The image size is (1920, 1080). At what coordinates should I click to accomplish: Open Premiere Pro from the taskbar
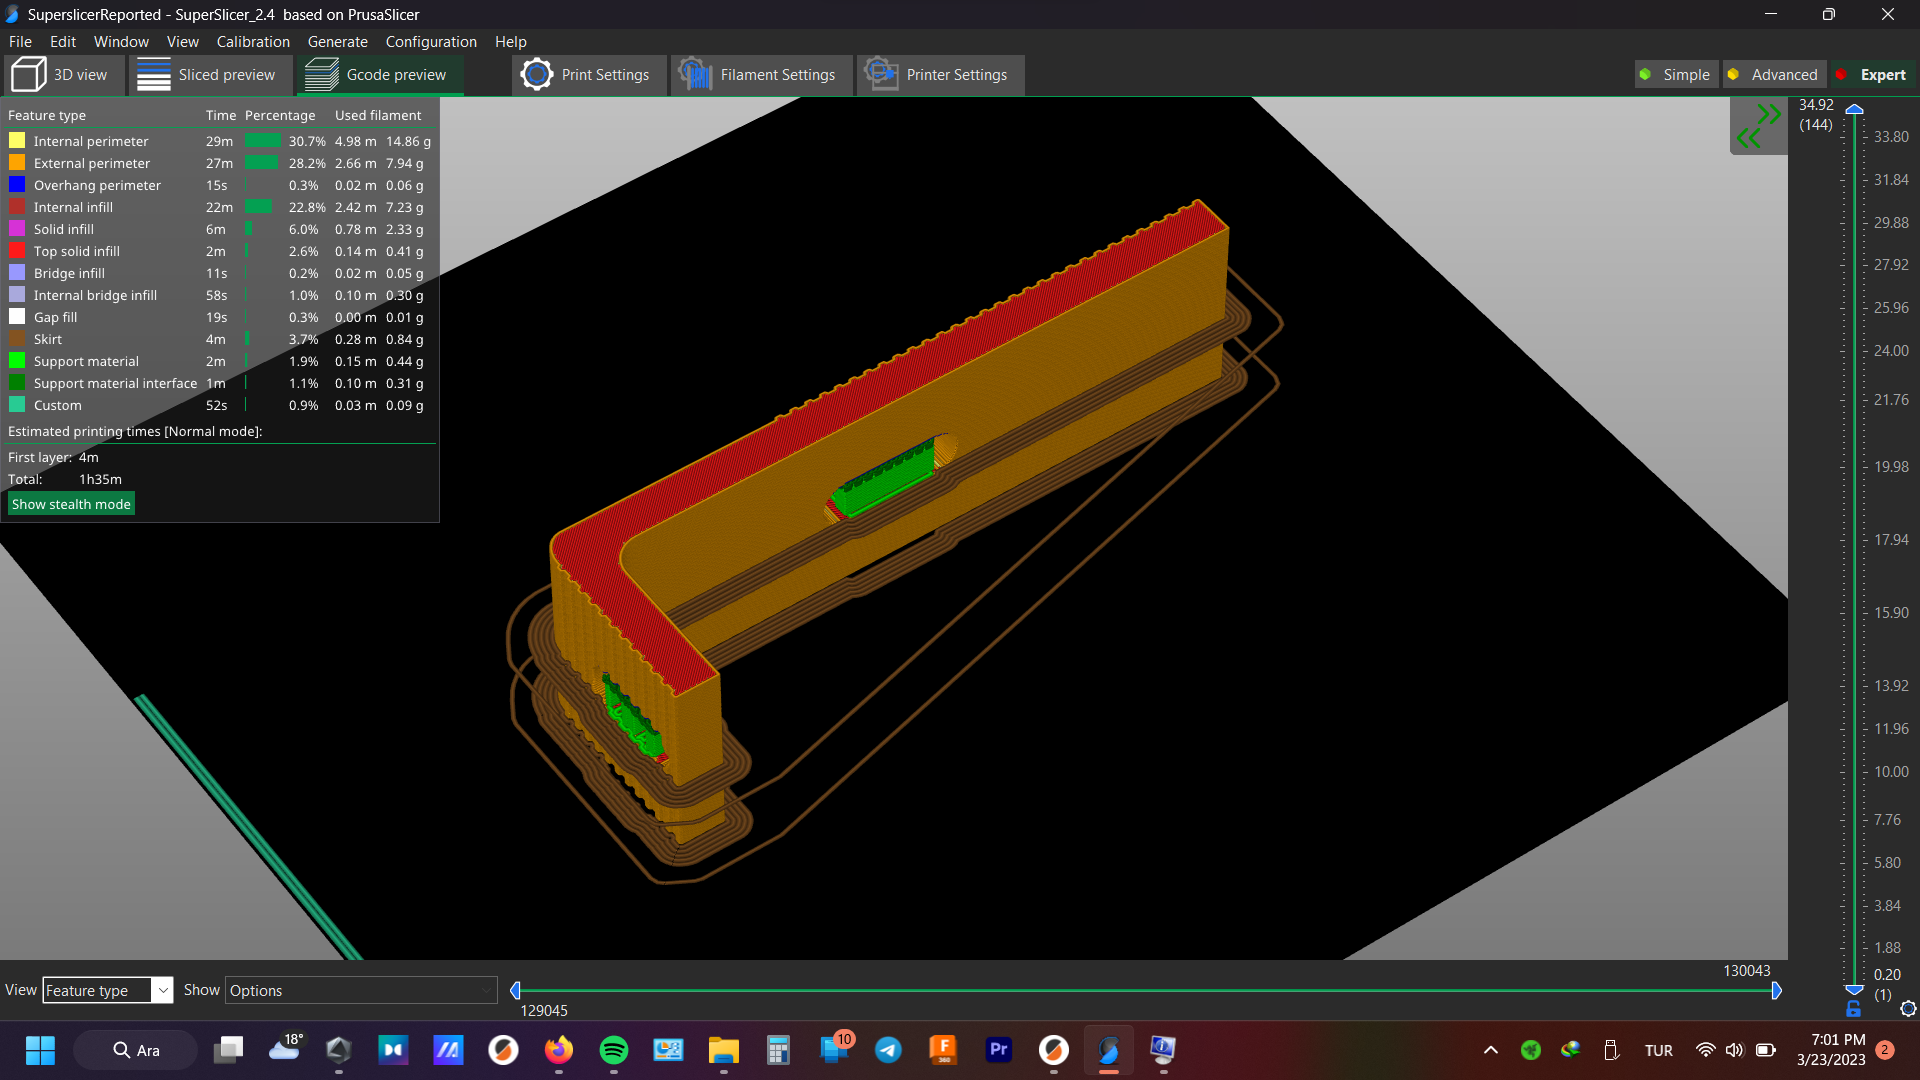pyautogui.click(x=998, y=1050)
